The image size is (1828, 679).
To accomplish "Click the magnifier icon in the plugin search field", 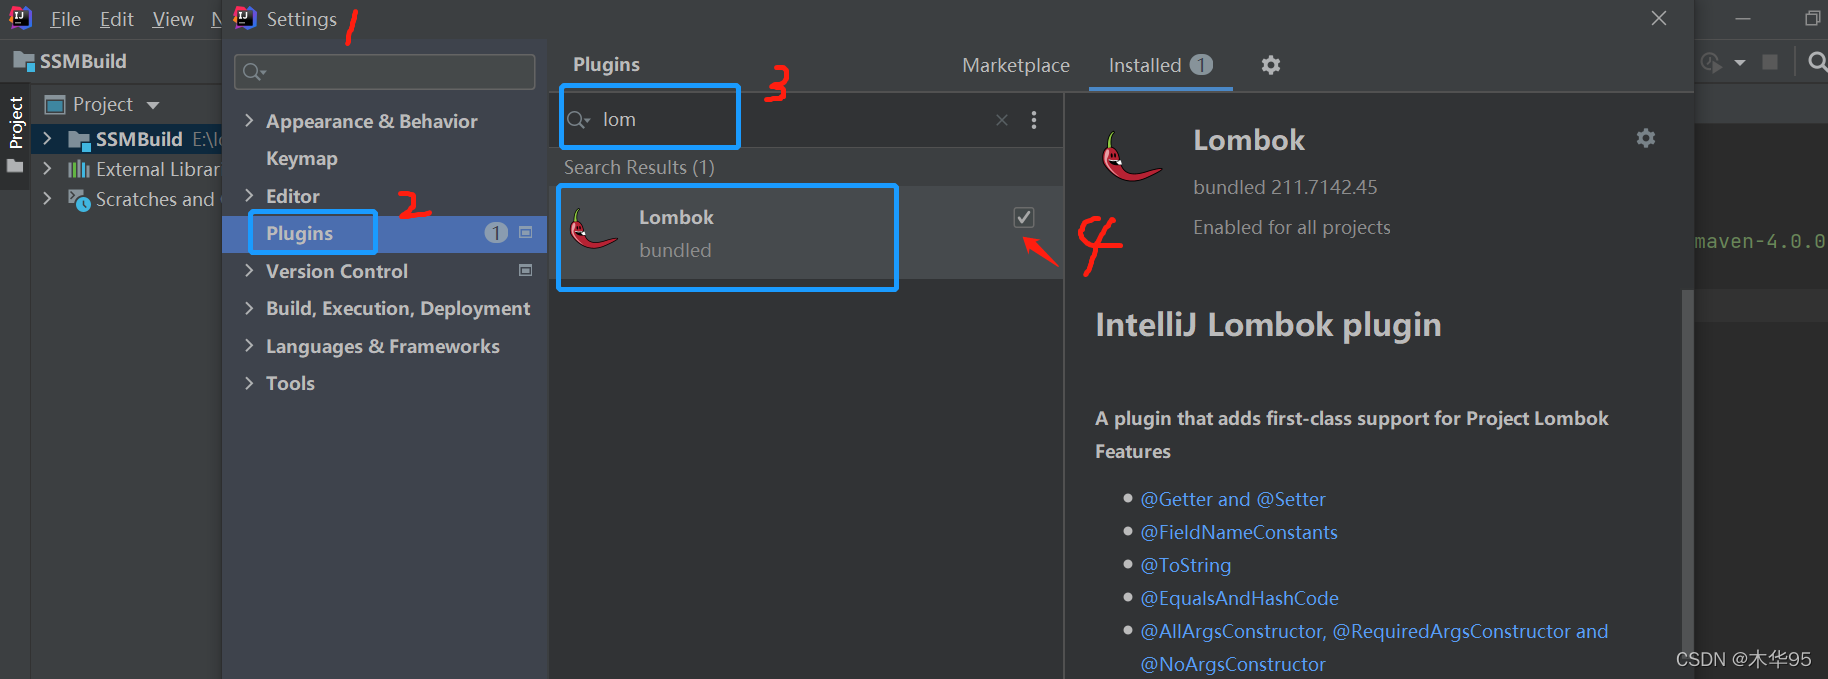I will [x=579, y=120].
